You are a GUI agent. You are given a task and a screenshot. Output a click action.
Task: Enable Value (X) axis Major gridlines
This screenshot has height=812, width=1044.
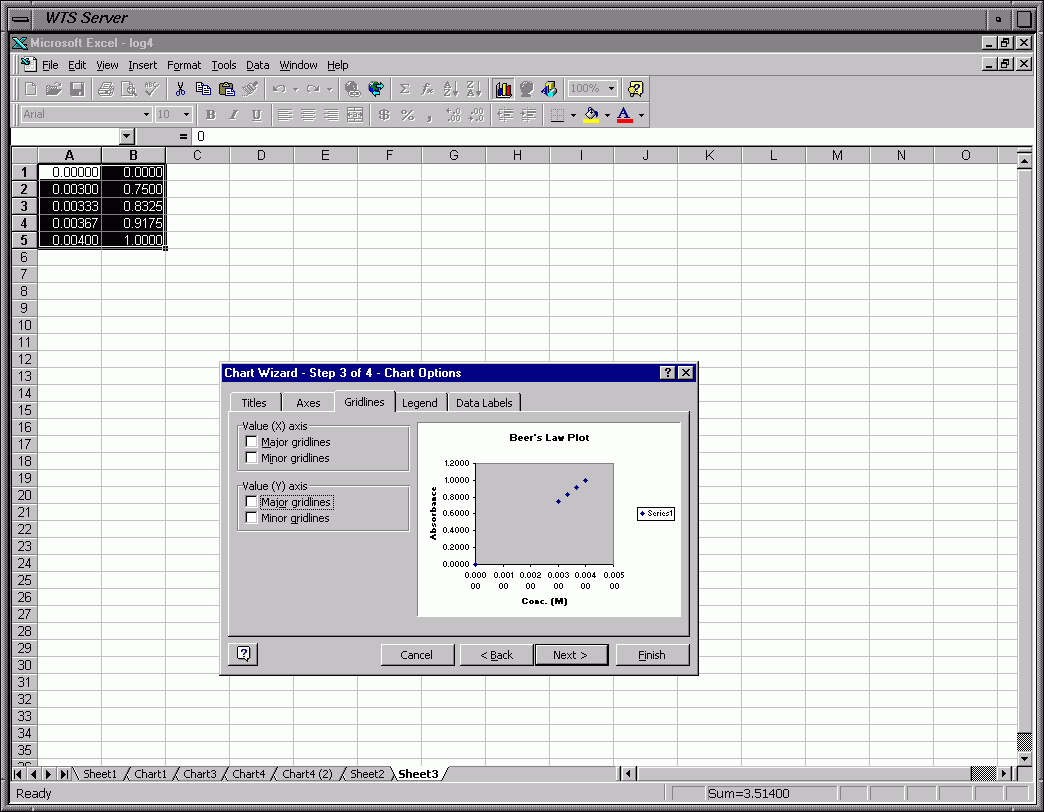tap(252, 442)
